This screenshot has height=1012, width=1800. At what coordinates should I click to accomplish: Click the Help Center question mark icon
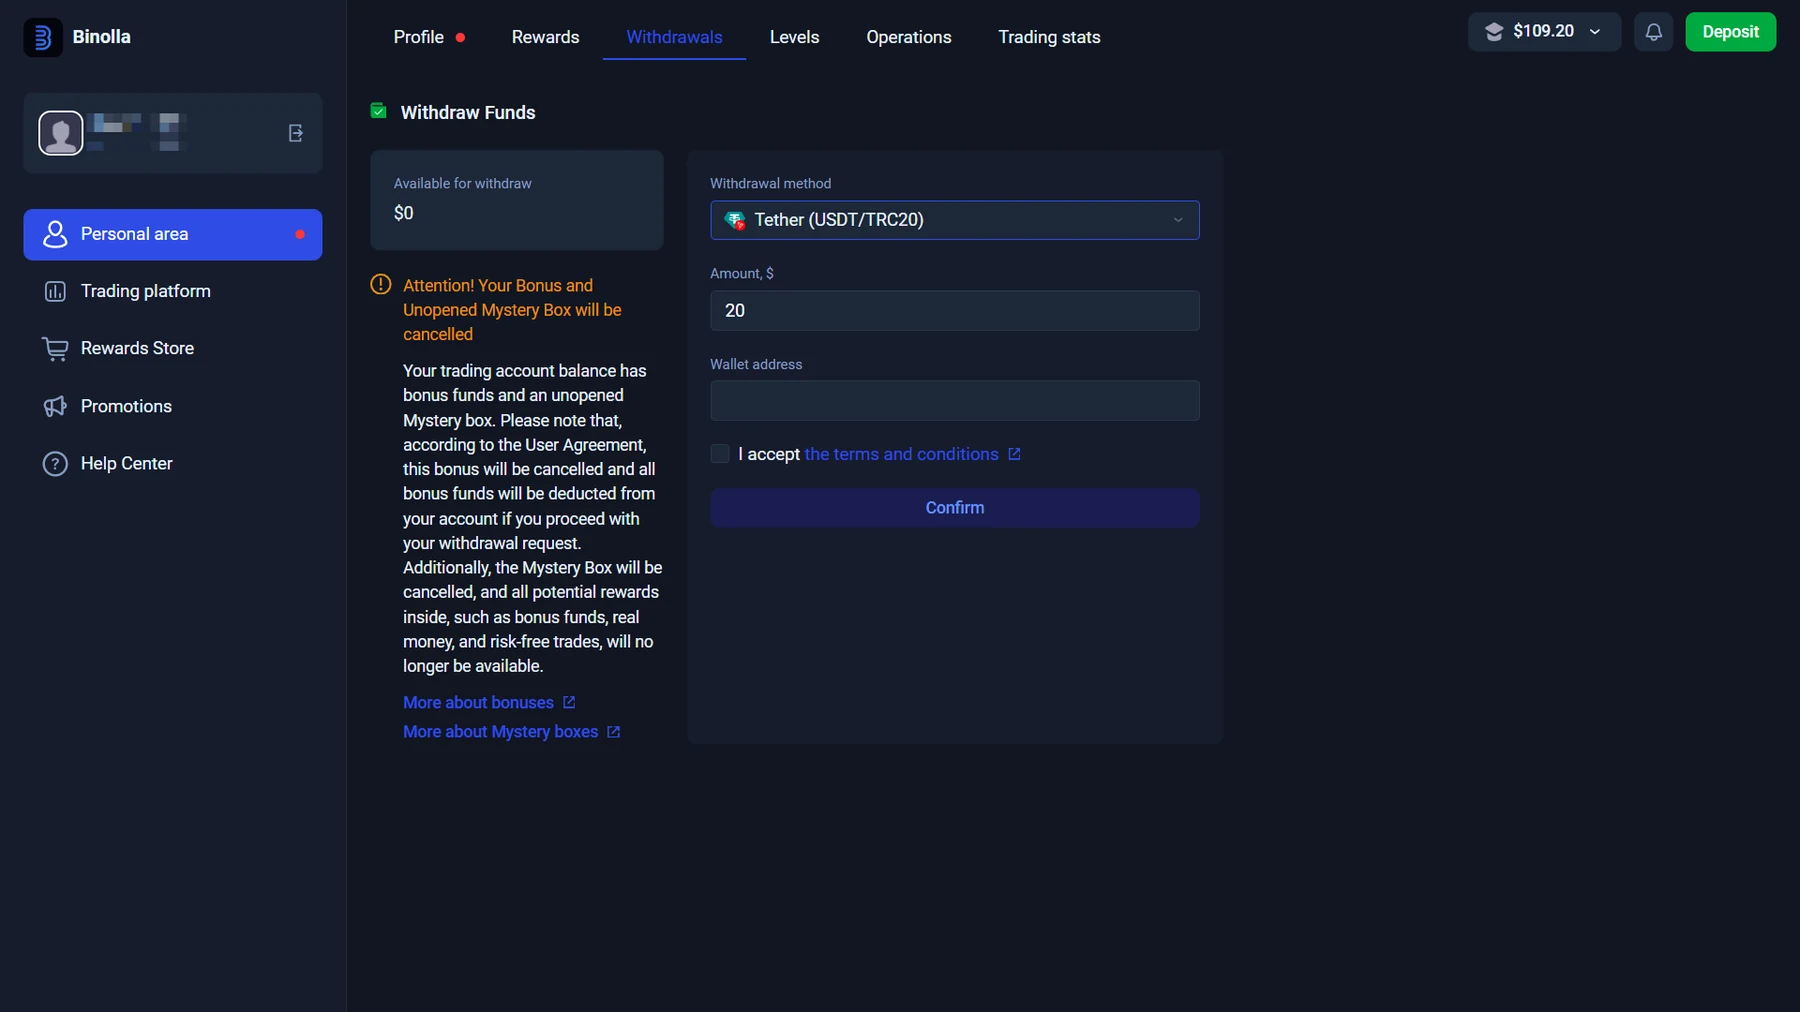[55, 464]
